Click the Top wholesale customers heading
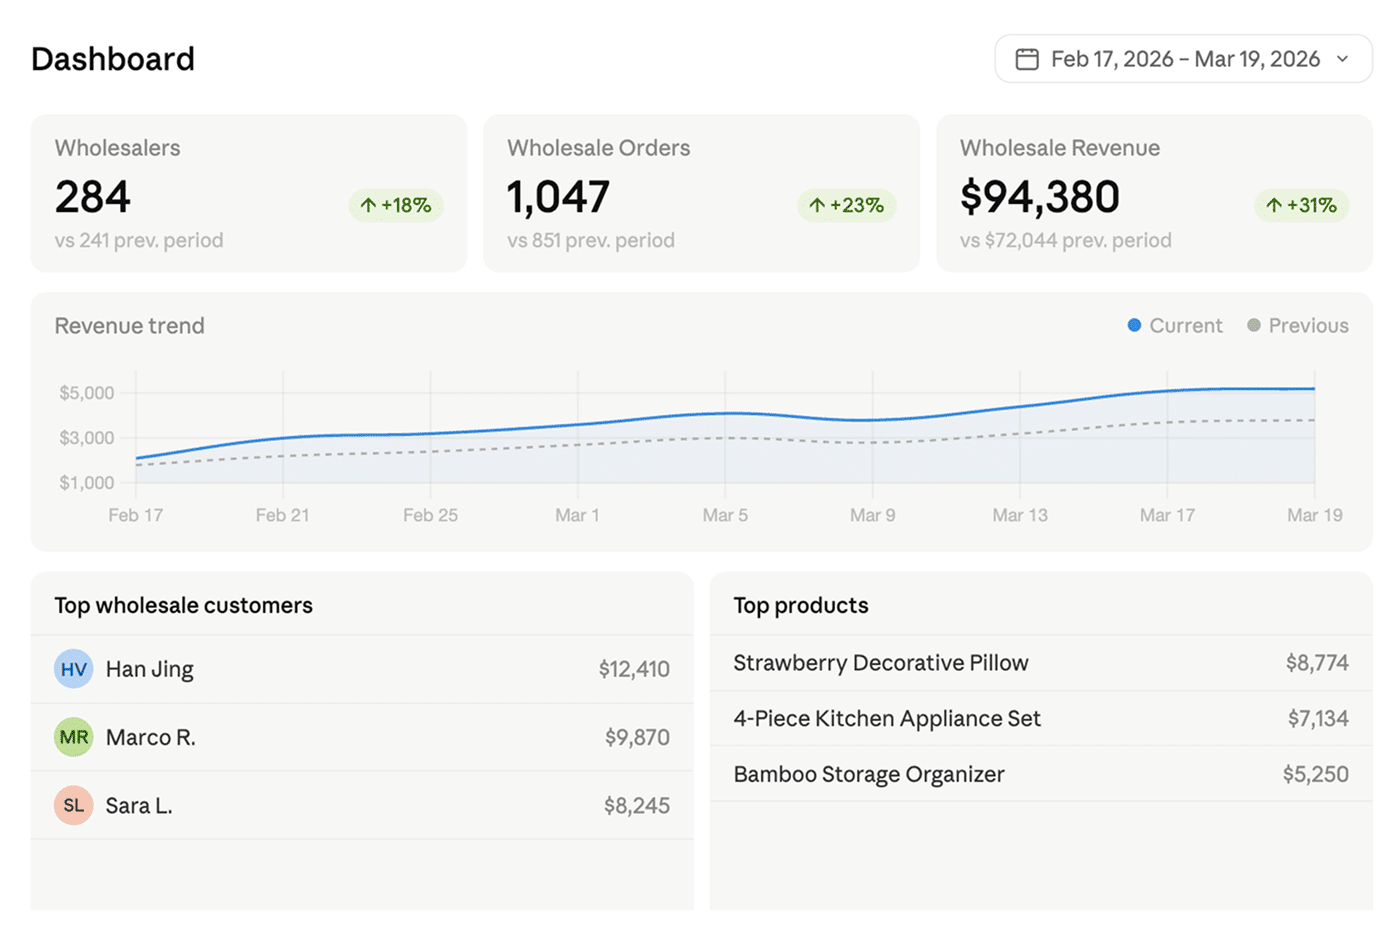 click(x=184, y=605)
